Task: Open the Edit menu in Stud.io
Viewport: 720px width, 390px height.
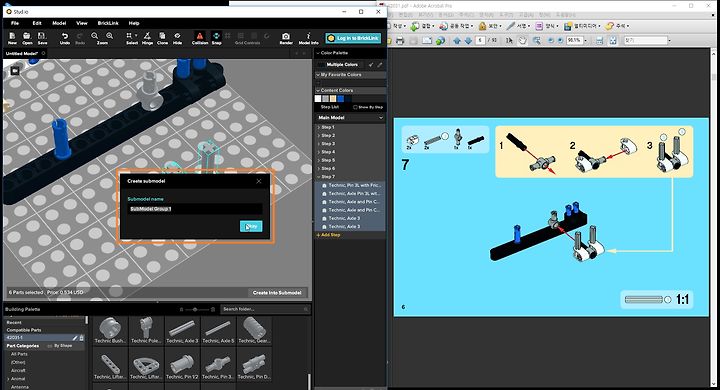Action: point(37,23)
